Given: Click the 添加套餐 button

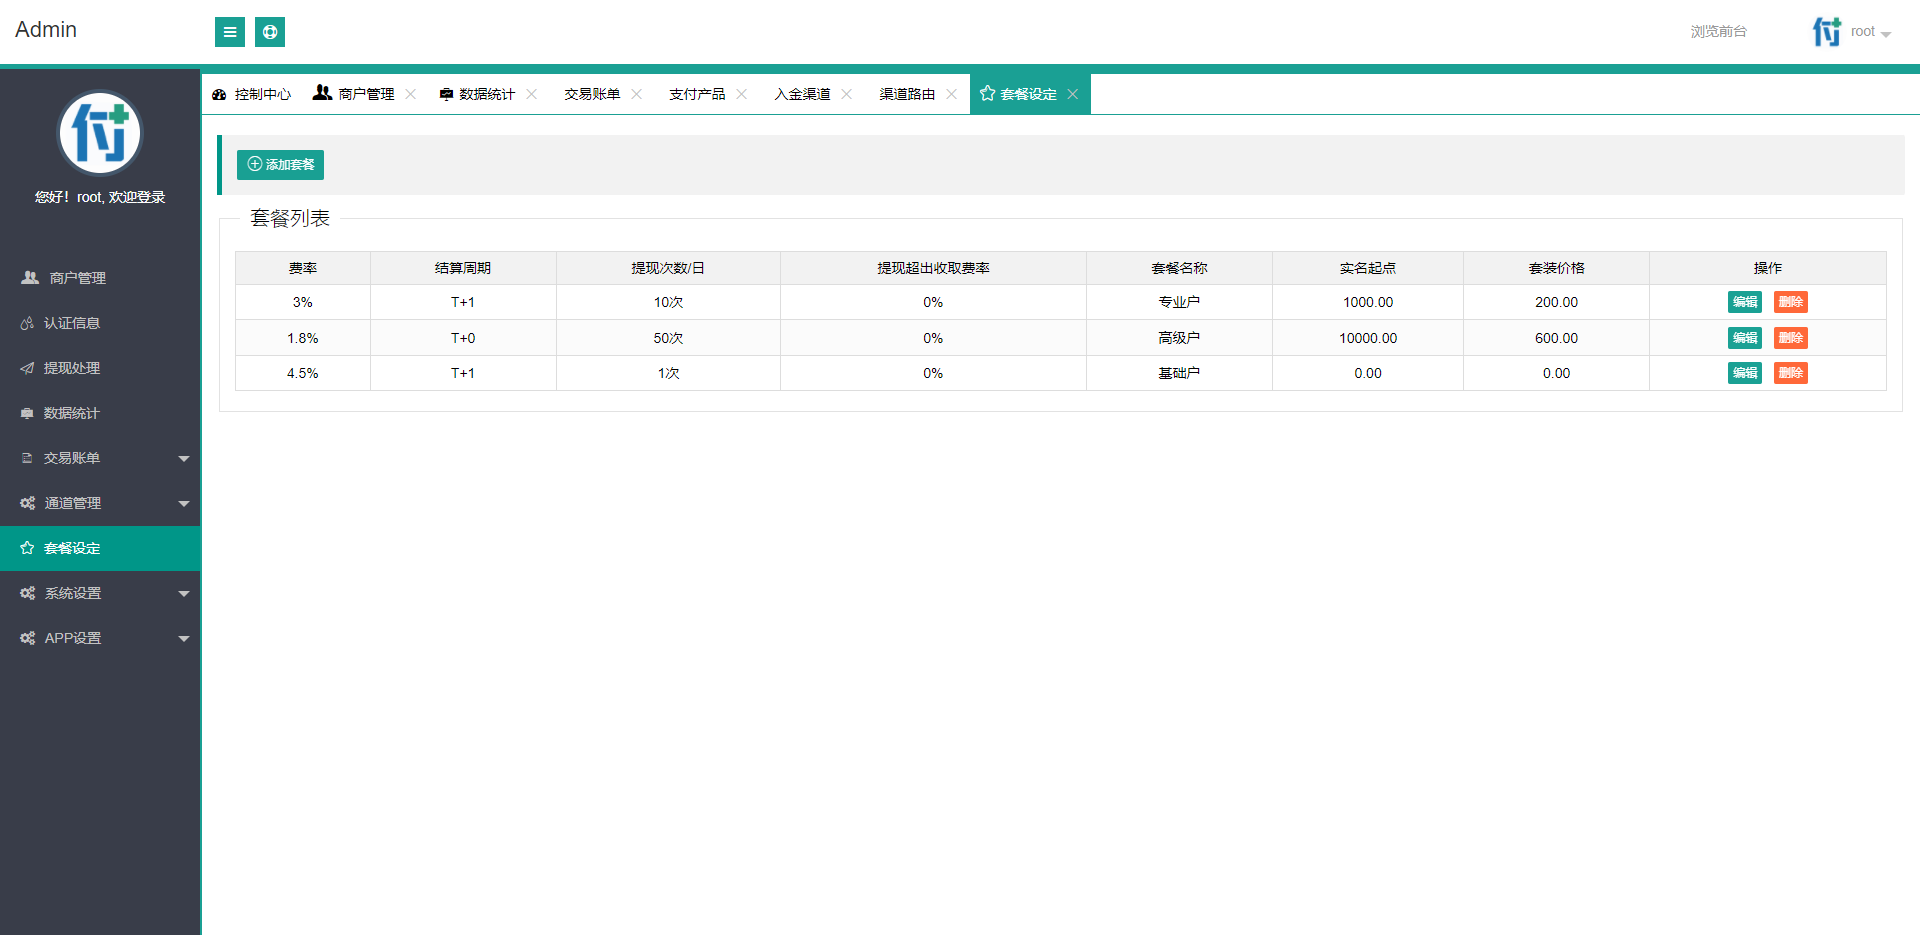Looking at the screenshot, I should (x=280, y=164).
